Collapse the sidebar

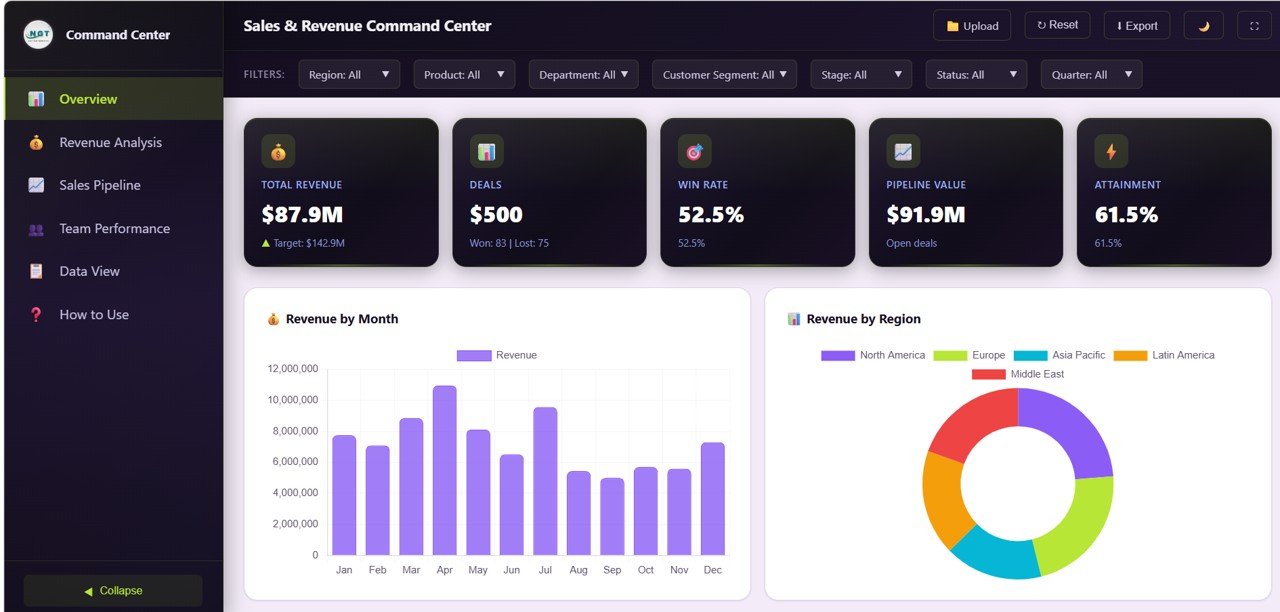pos(113,590)
